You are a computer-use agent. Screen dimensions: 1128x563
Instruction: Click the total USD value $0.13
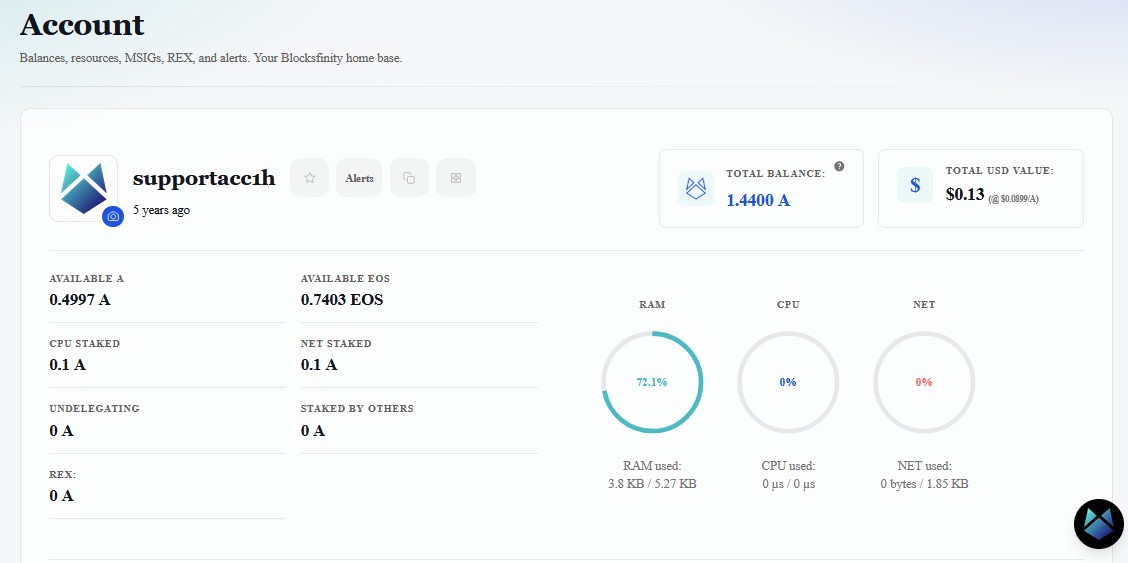(965, 193)
